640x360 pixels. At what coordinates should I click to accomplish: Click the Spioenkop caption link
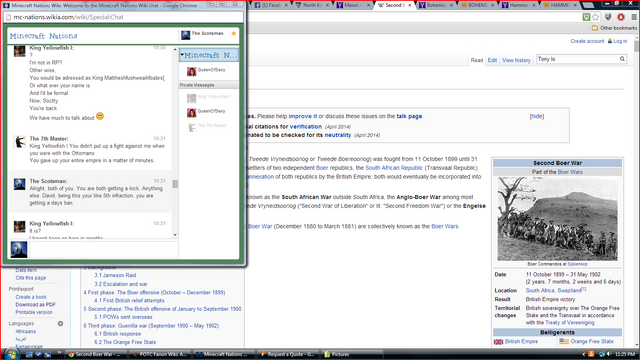tap(577, 264)
